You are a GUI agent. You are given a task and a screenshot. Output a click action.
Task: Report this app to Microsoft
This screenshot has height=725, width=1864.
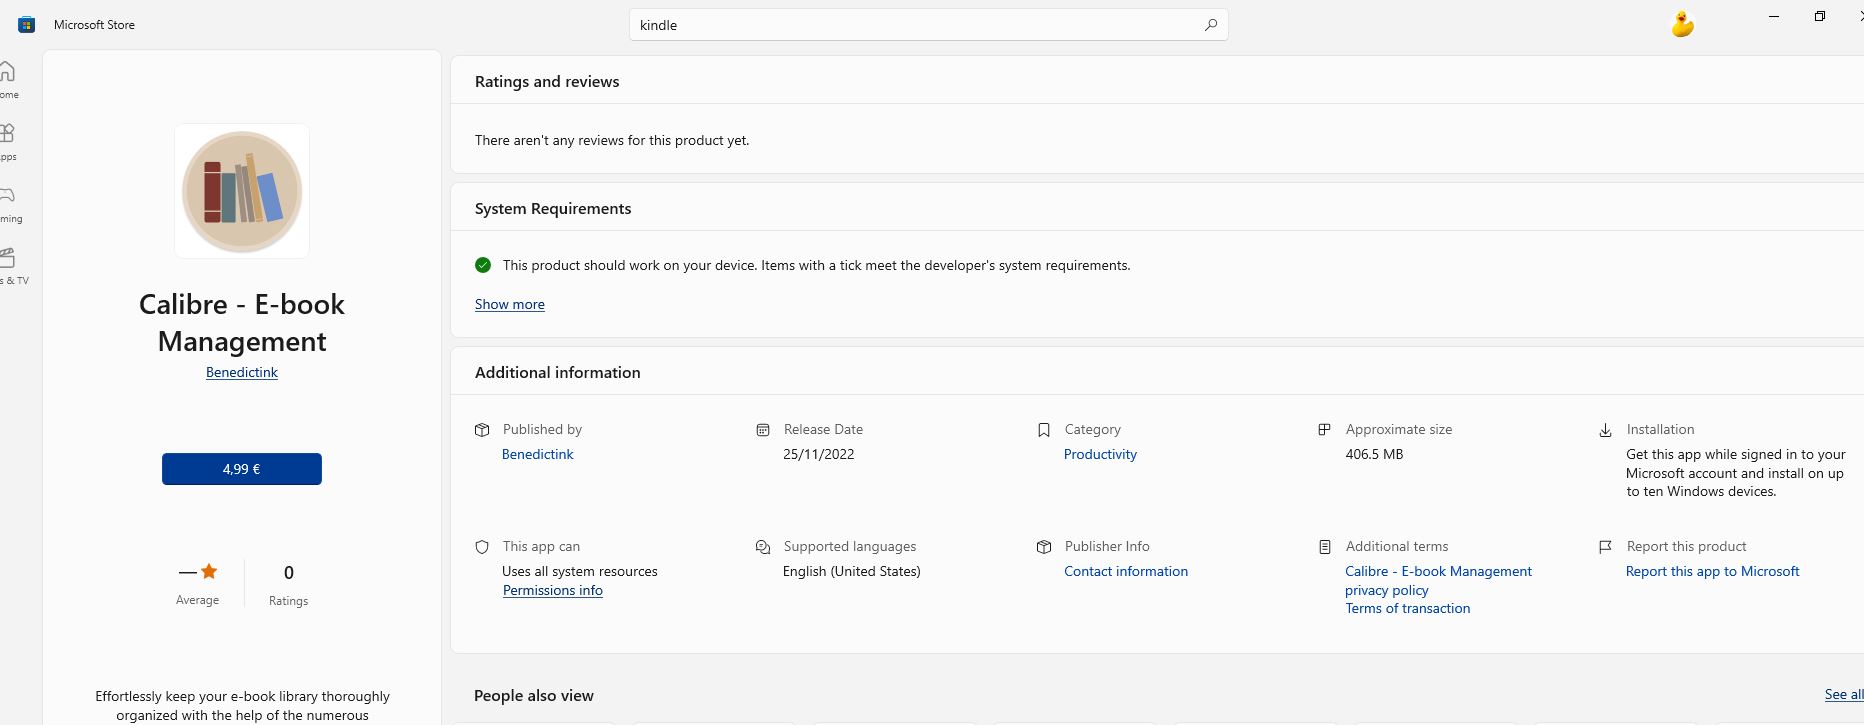click(x=1712, y=571)
